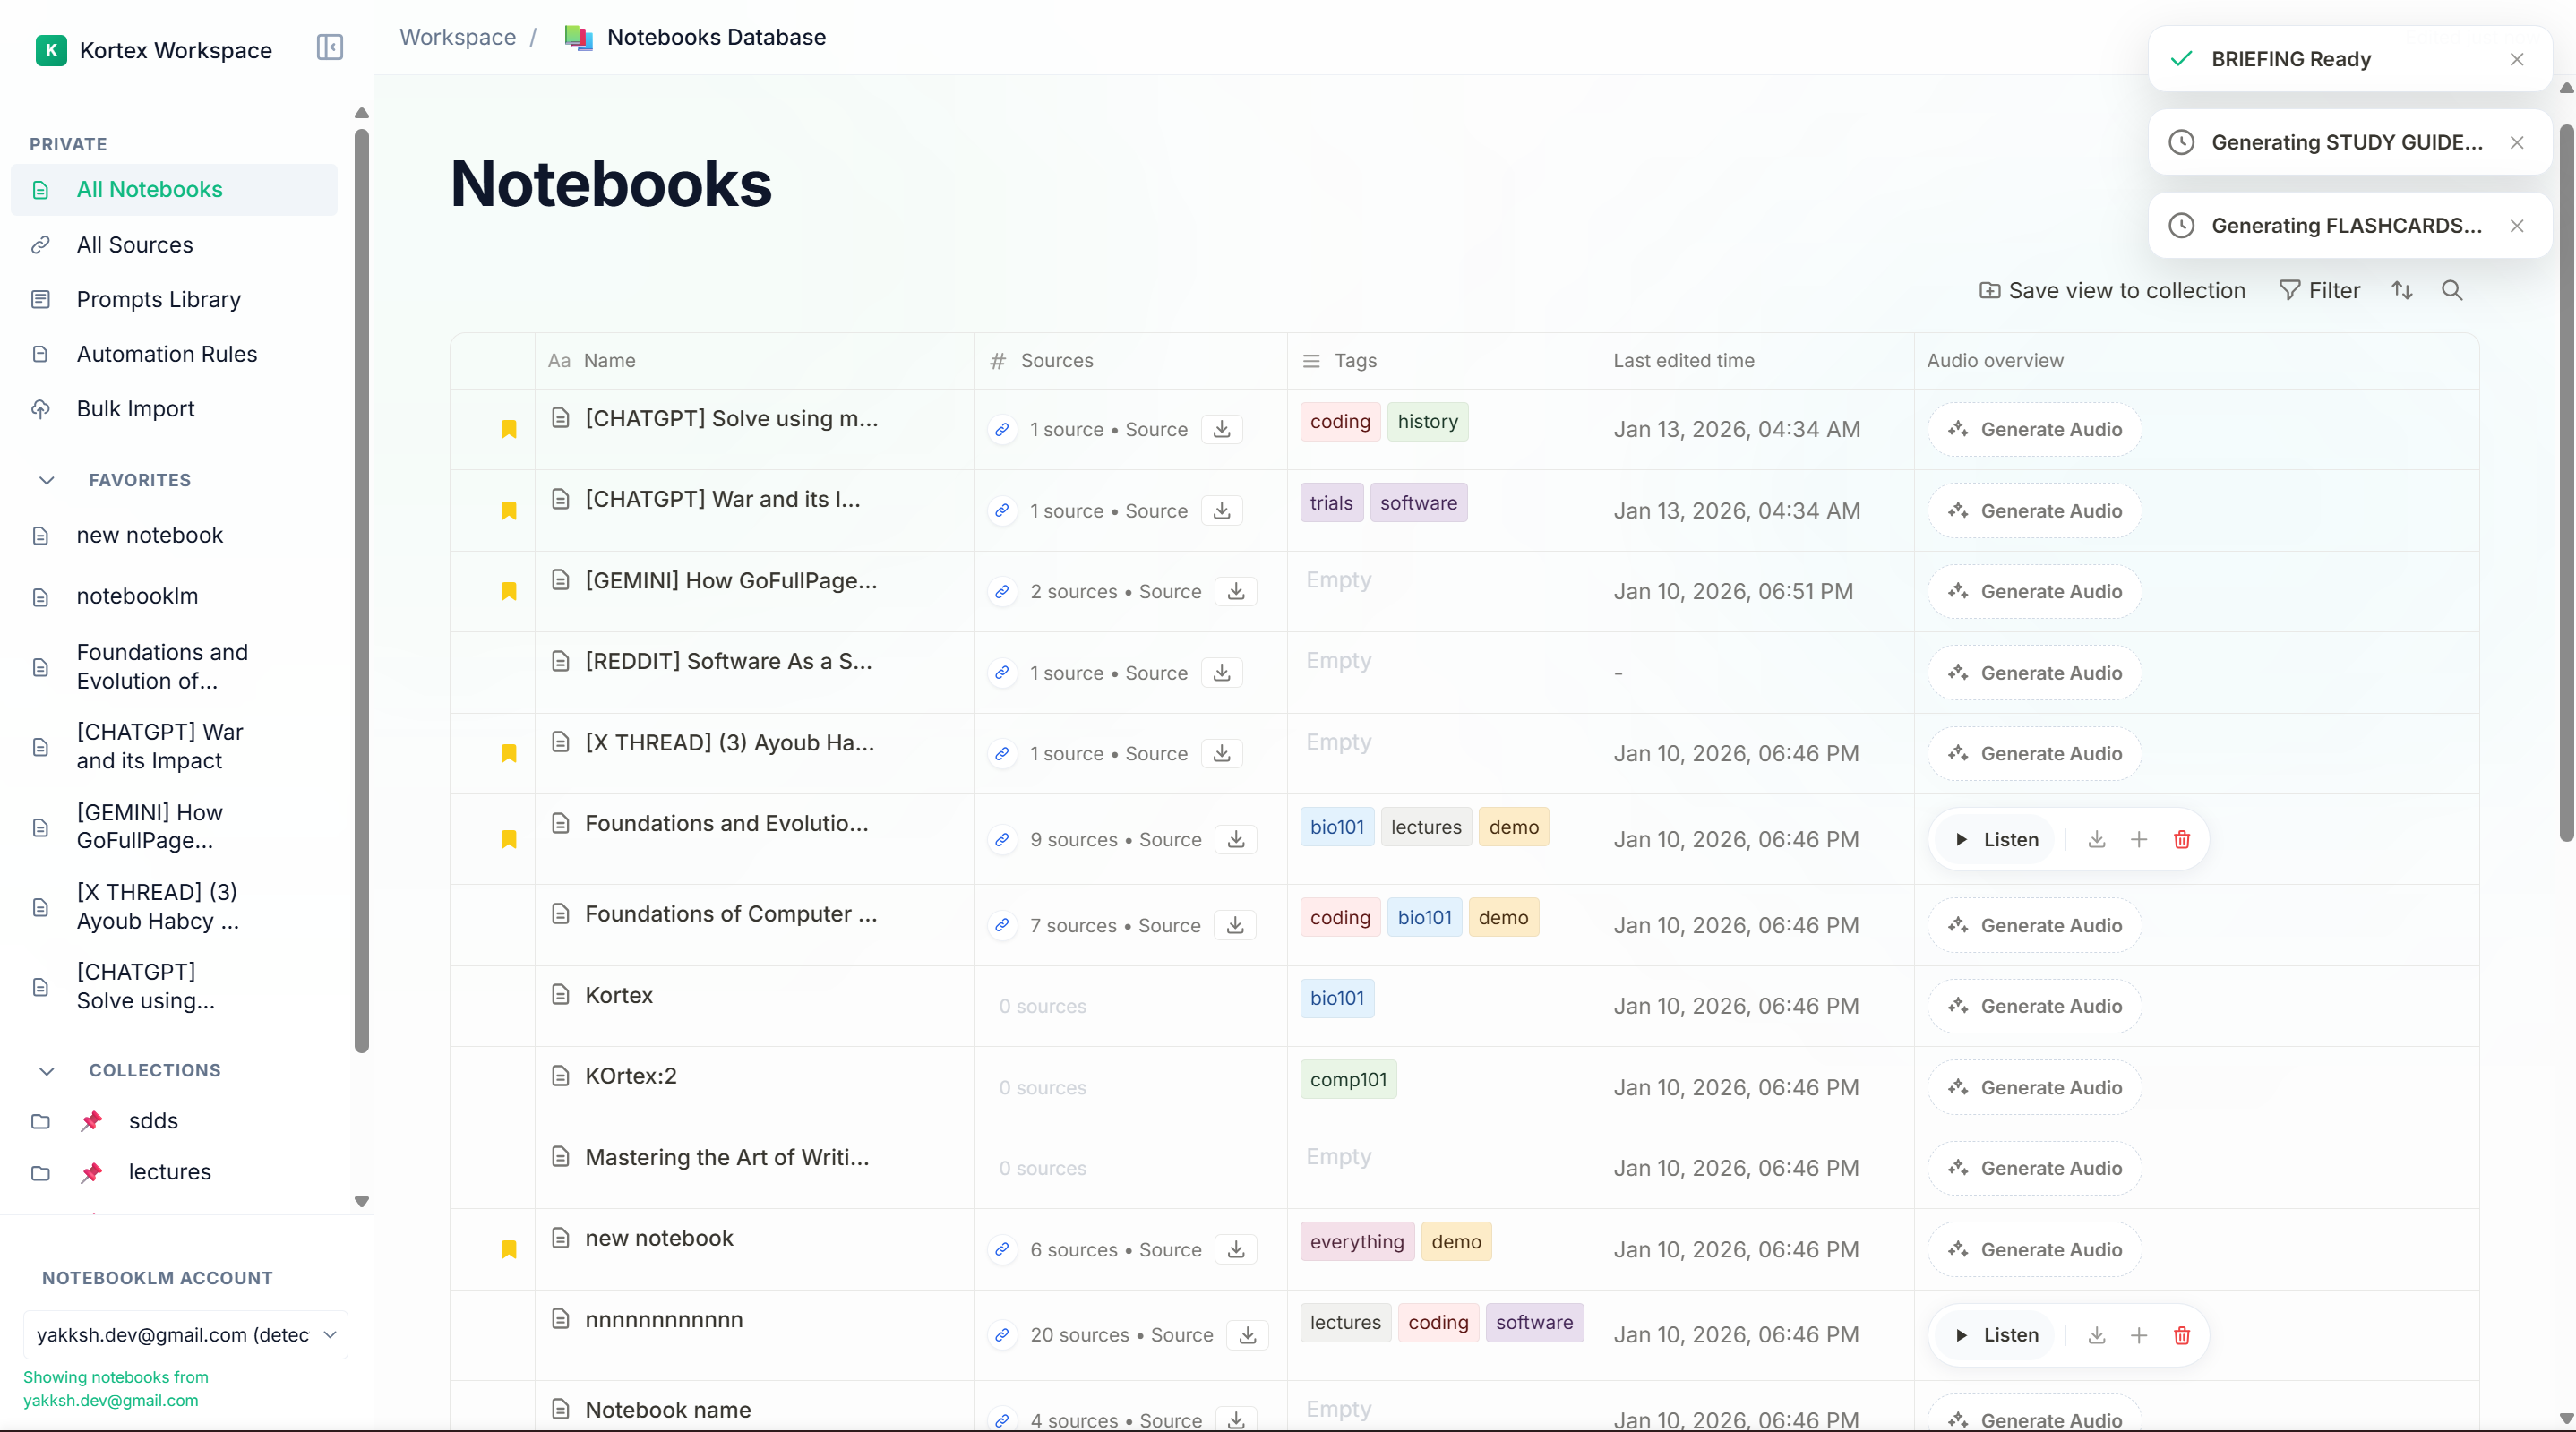Collapse the sidebar with the panel icon
This screenshot has width=2576, height=1432.
pyautogui.click(x=330, y=48)
